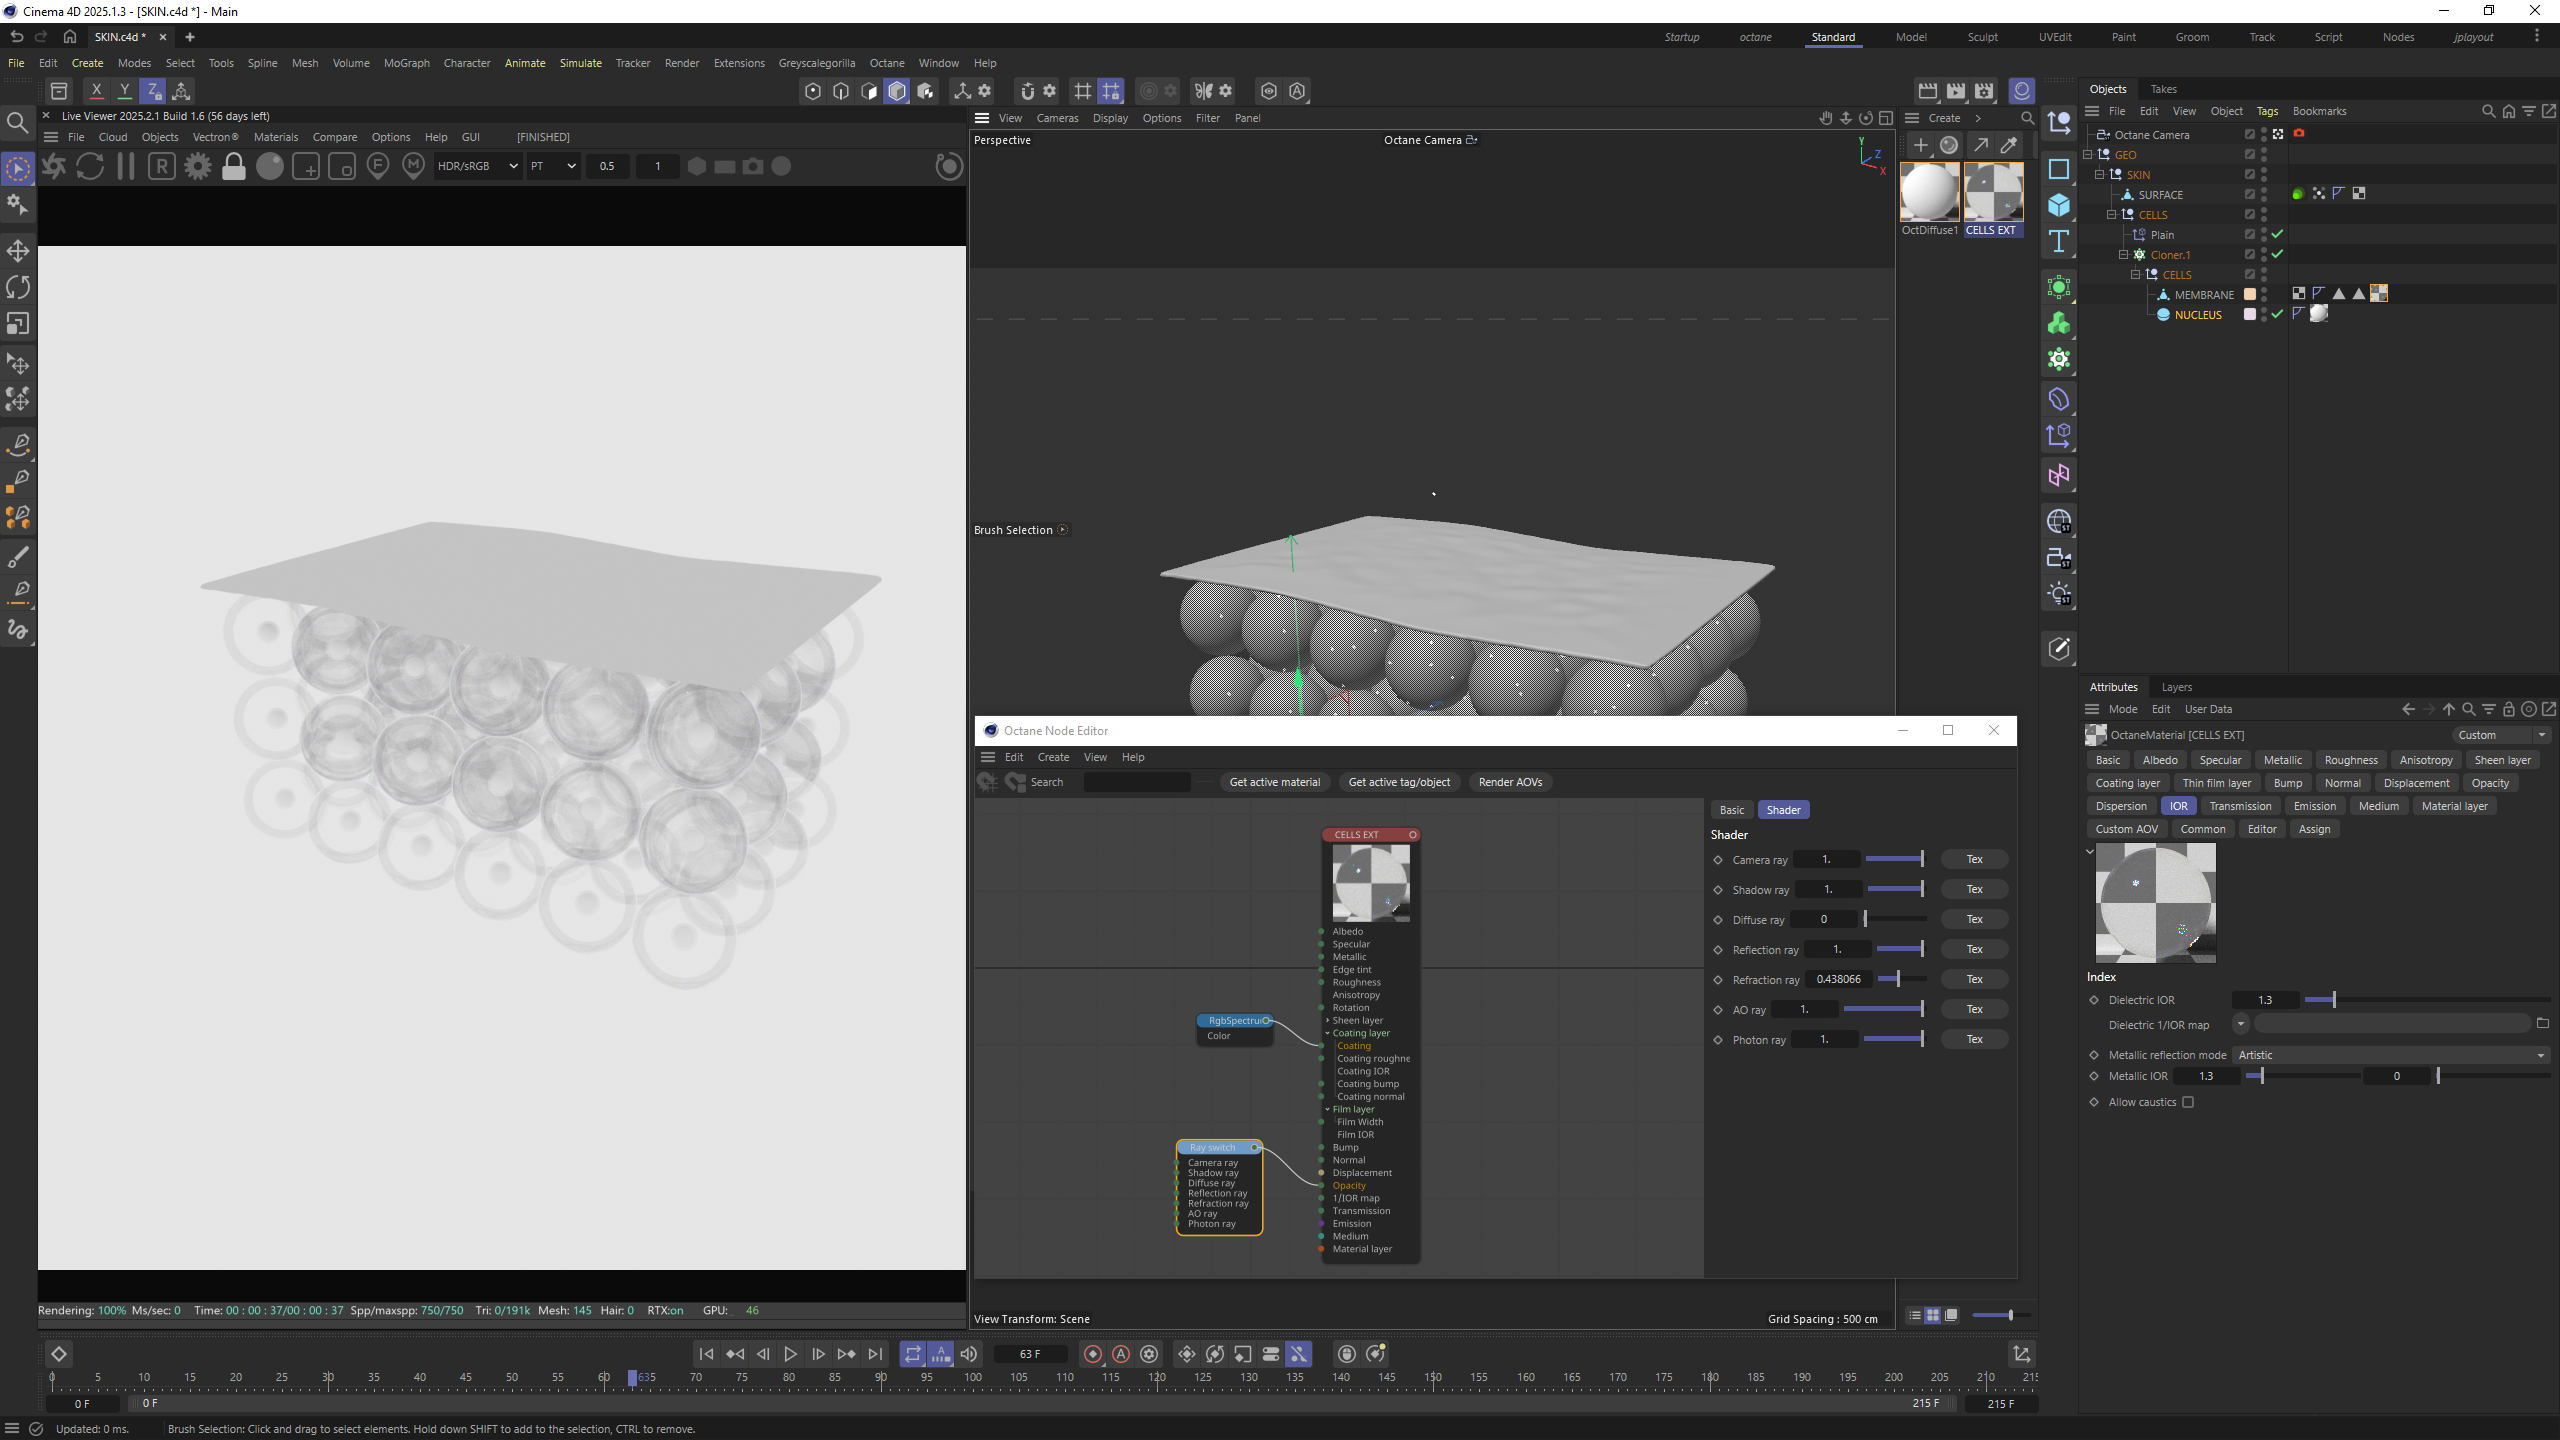Switch to the Transmission material tab

pyautogui.click(x=2240, y=806)
